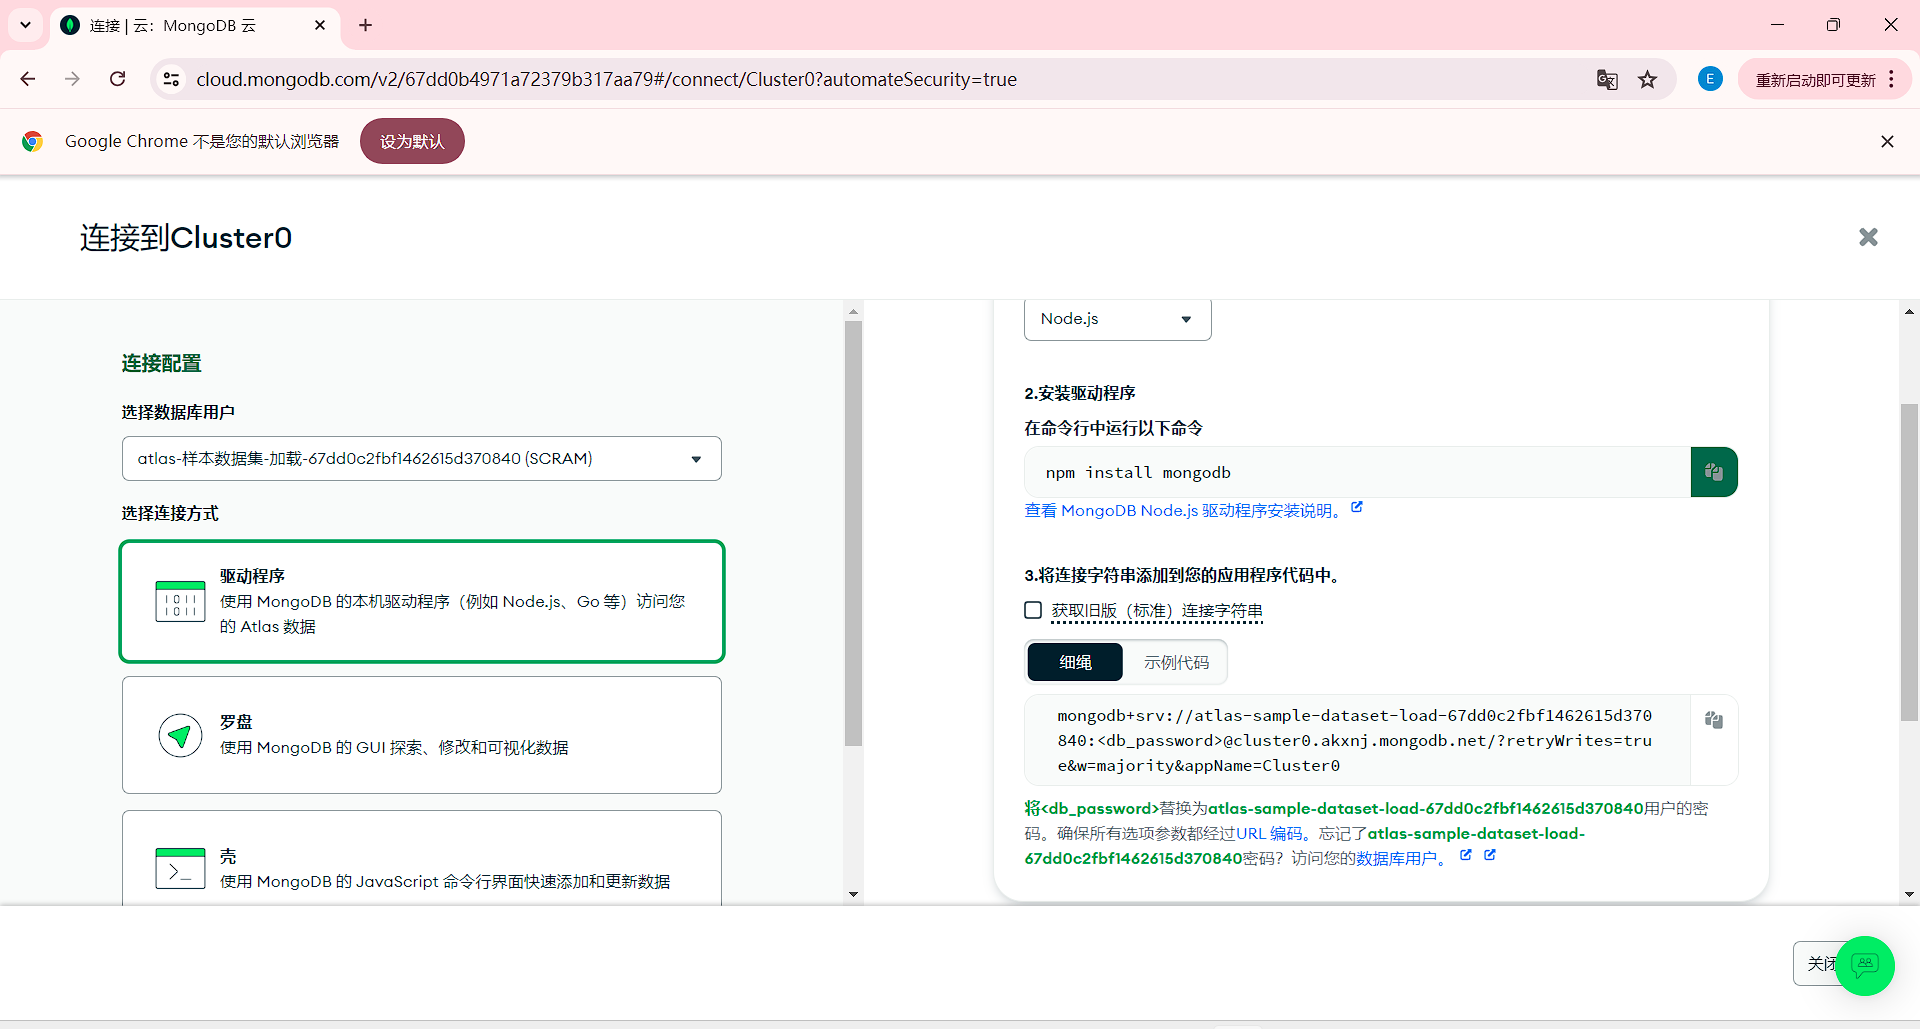
Task: Select the MongoDB cloud browser tab
Action: pos(195,25)
